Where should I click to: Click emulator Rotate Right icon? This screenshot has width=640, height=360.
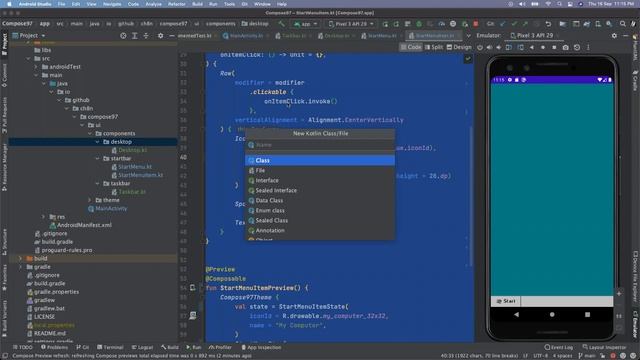pos(520,47)
